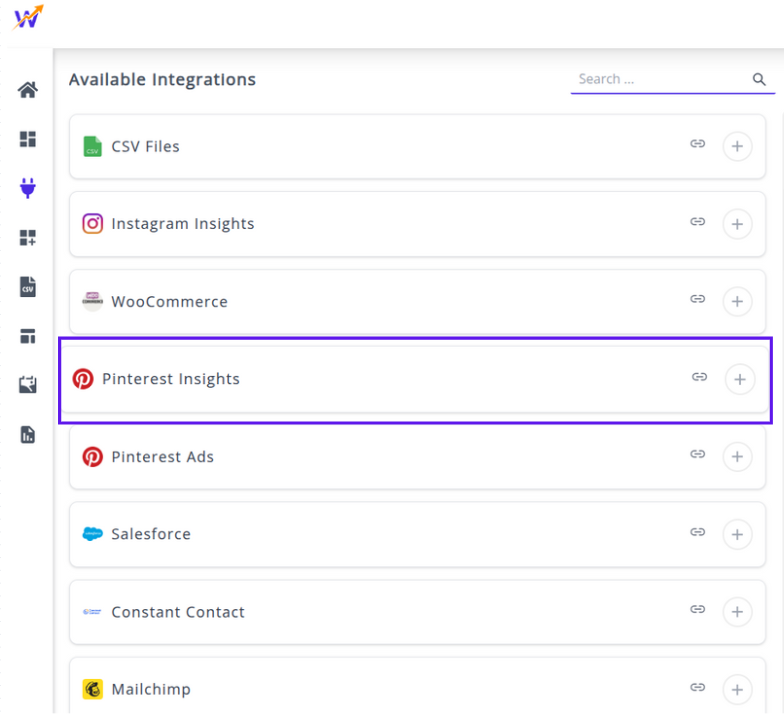Open the dashboard grid icon in sidebar
784x721 pixels.
point(28,139)
